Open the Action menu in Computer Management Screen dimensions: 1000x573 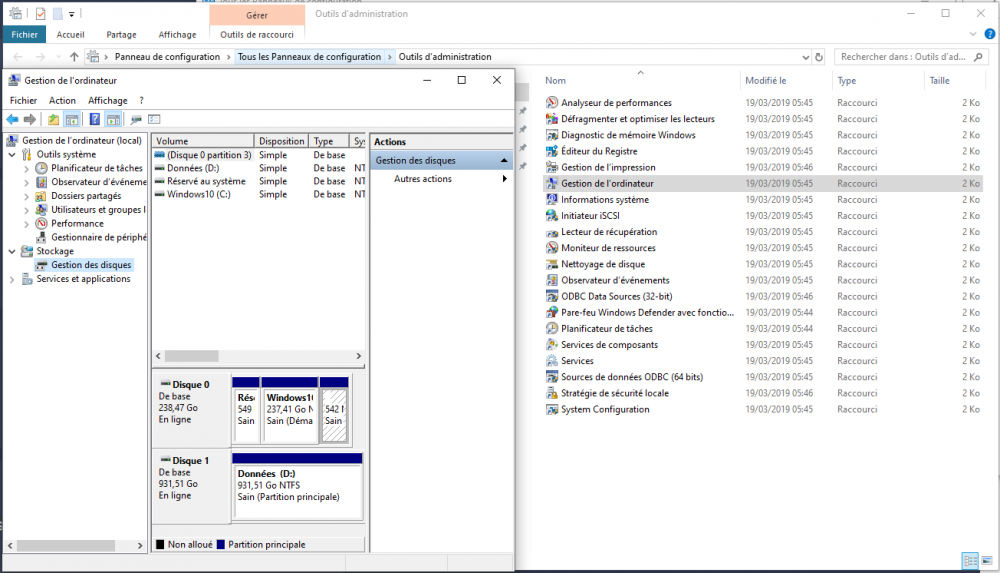coord(62,100)
